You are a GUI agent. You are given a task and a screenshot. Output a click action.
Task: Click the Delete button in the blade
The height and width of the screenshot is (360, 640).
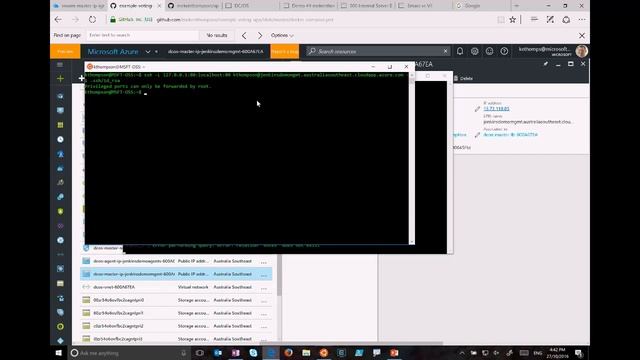[x=463, y=78]
